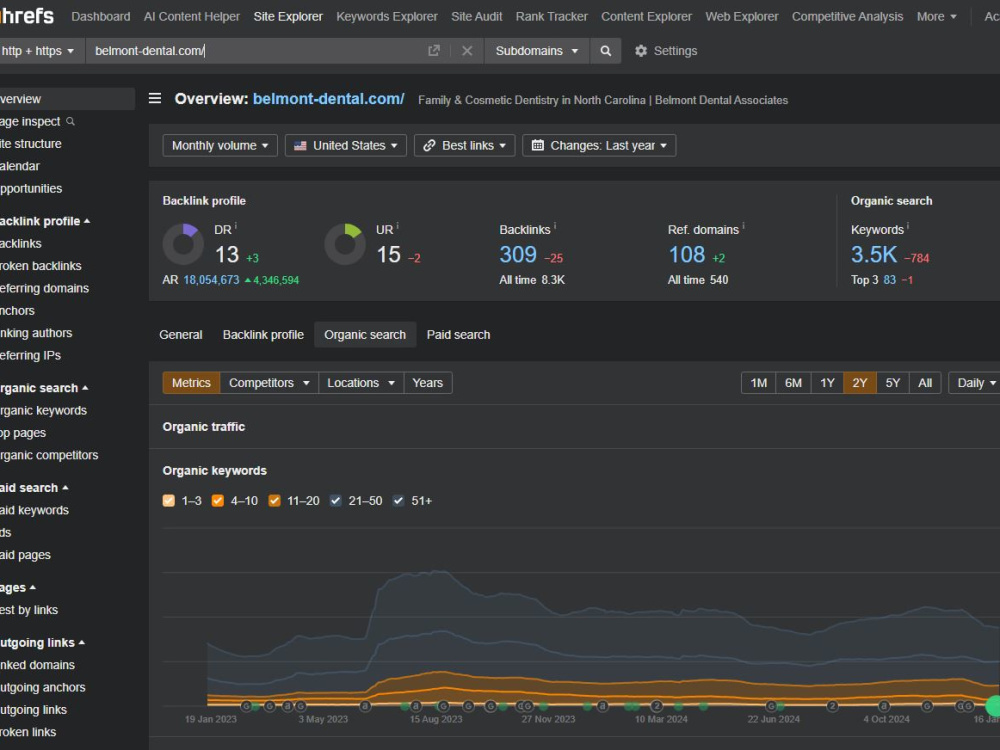This screenshot has width=1000, height=750.
Task: Click the magnifier search button
Action: tap(605, 50)
